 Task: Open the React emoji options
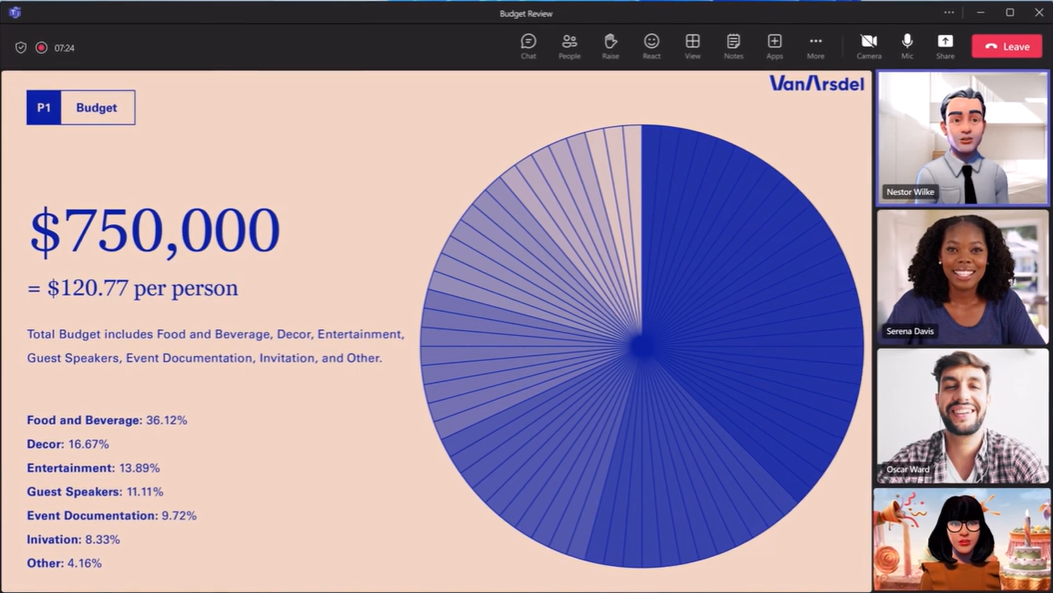651,46
